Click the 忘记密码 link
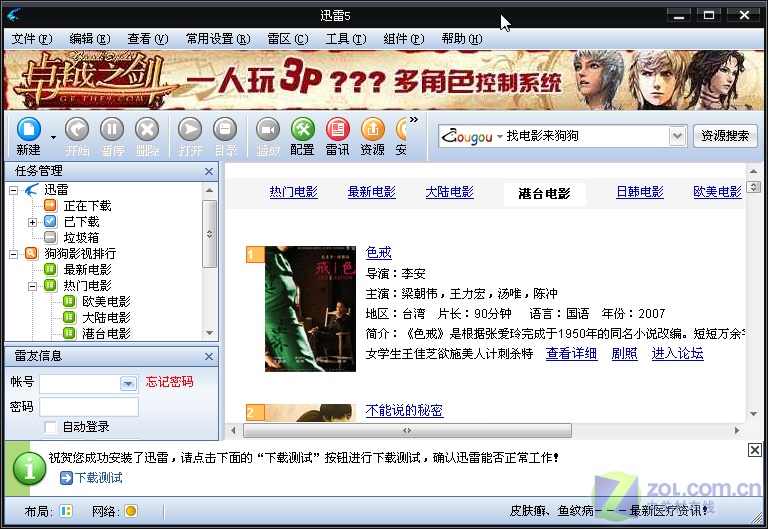 pyautogui.click(x=169, y=382)
